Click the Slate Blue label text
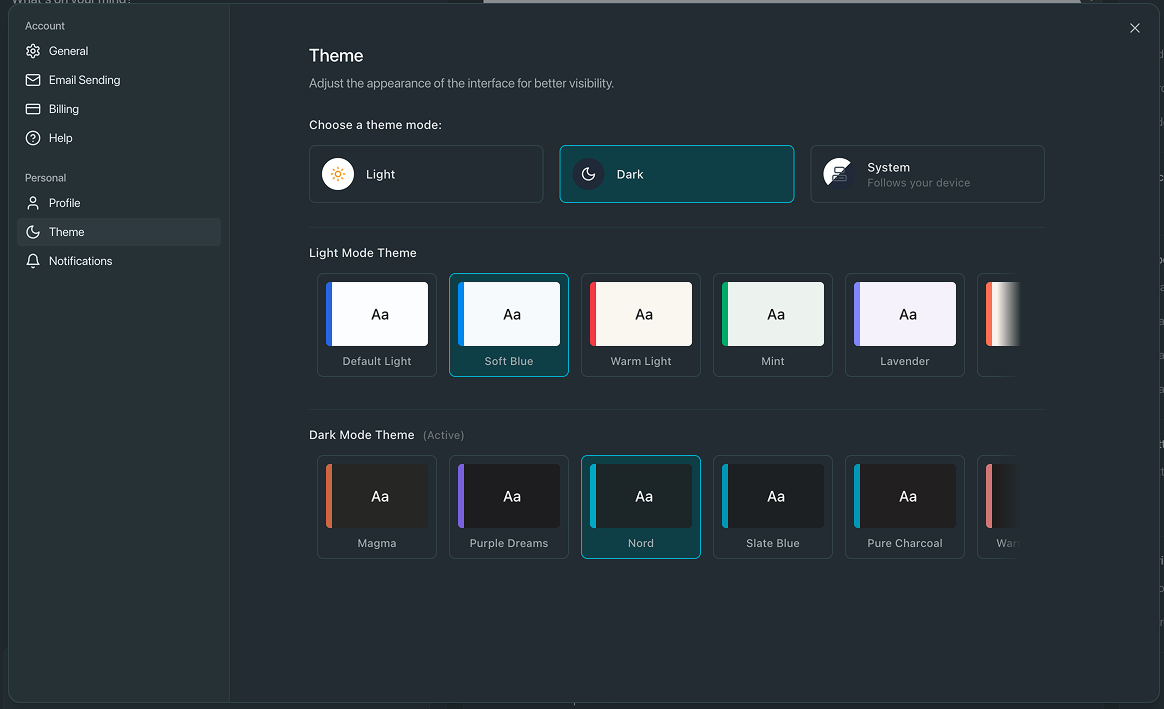The image size is (1164, 709). 773,543
